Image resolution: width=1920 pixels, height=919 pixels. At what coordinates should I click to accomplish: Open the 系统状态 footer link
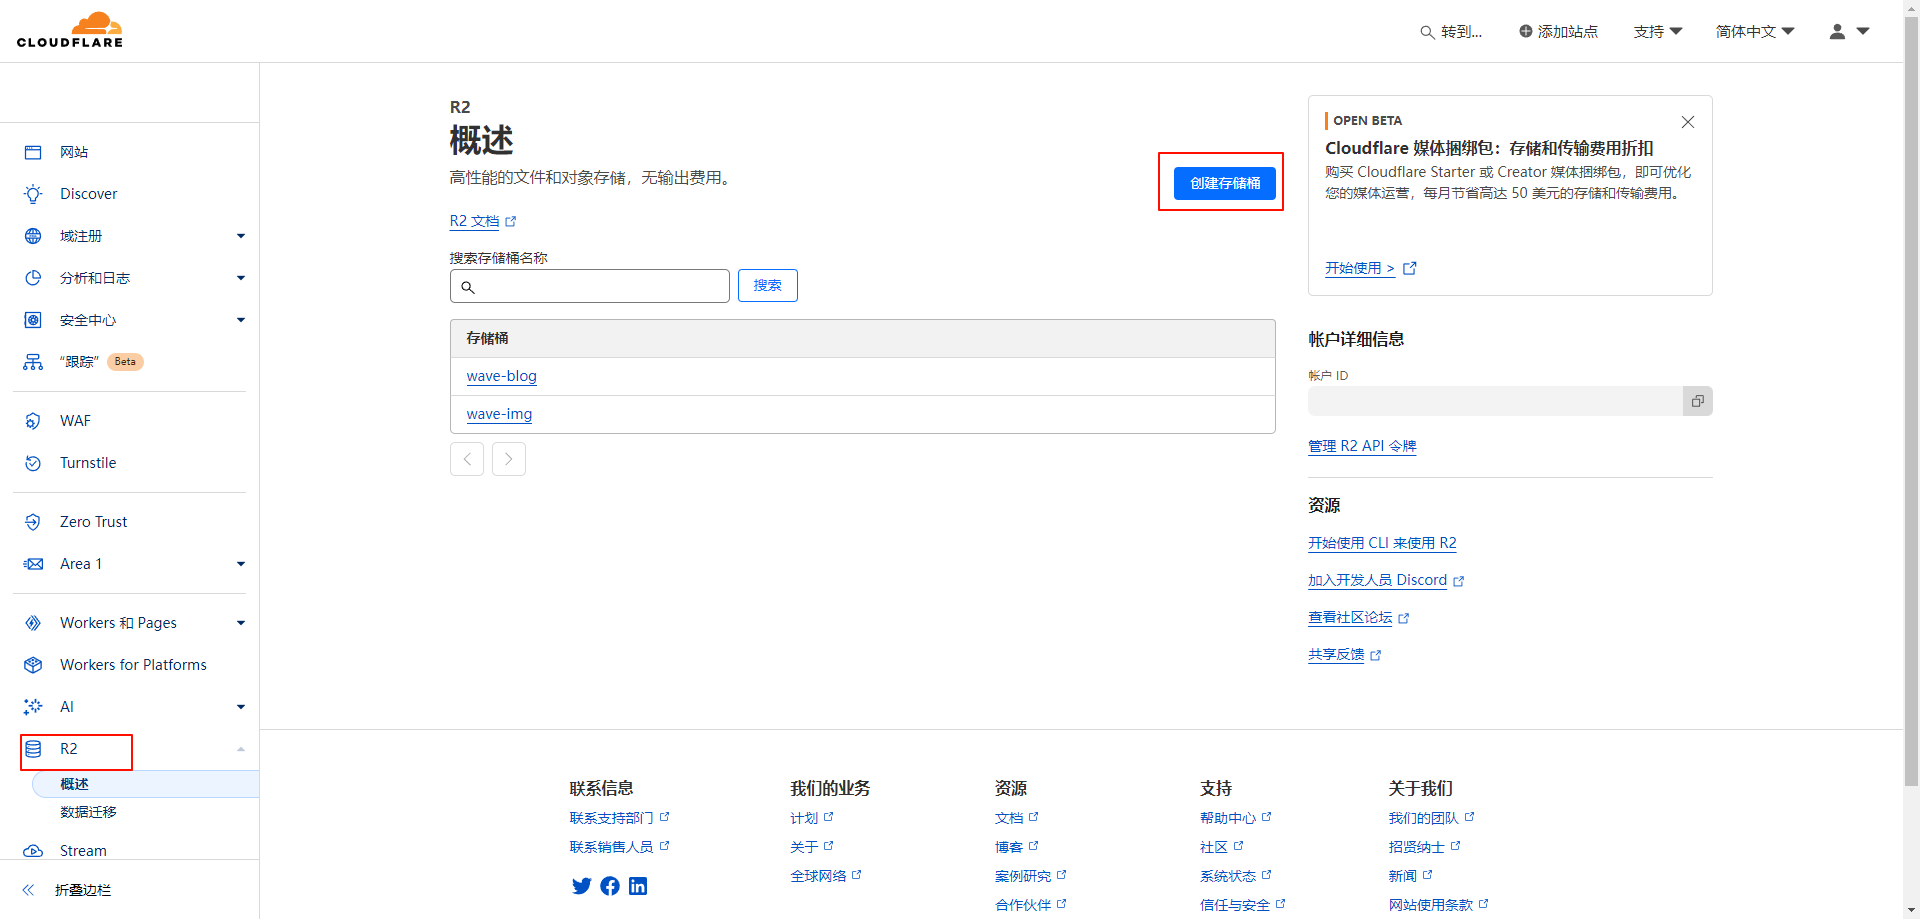(x=1235, y=876)
